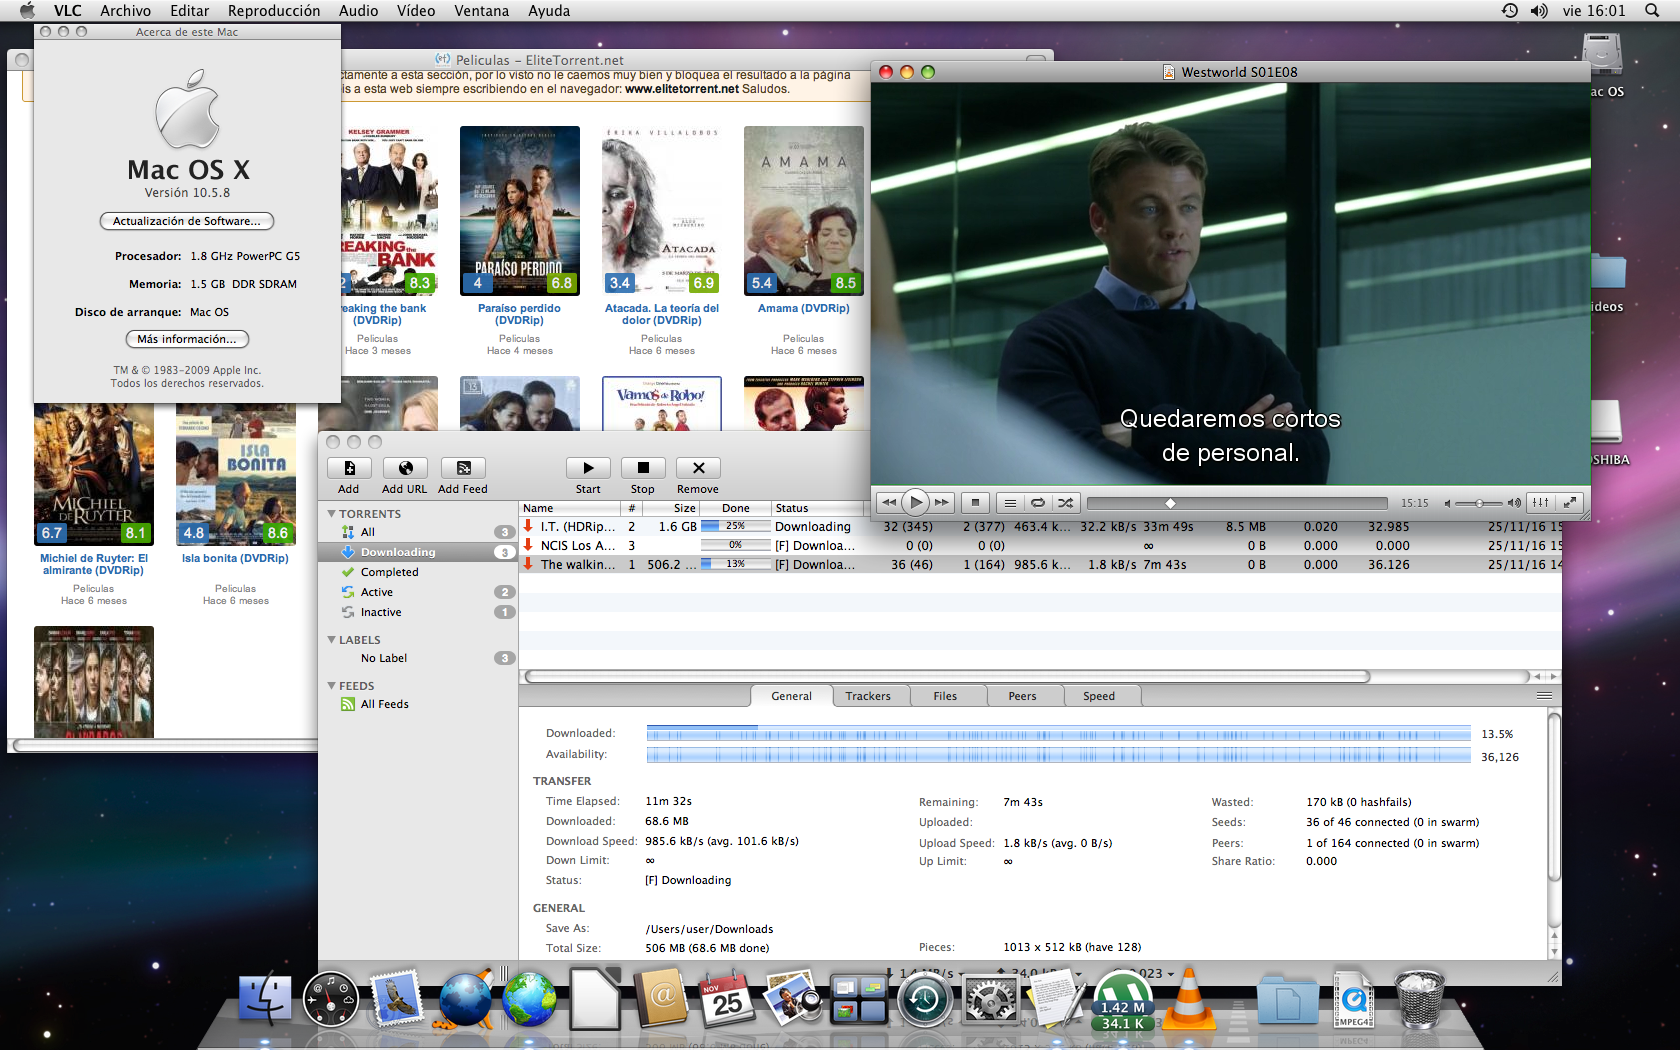Click Más información button
The height and width of the screenshot is (1050, 1680).
[187, 339]
